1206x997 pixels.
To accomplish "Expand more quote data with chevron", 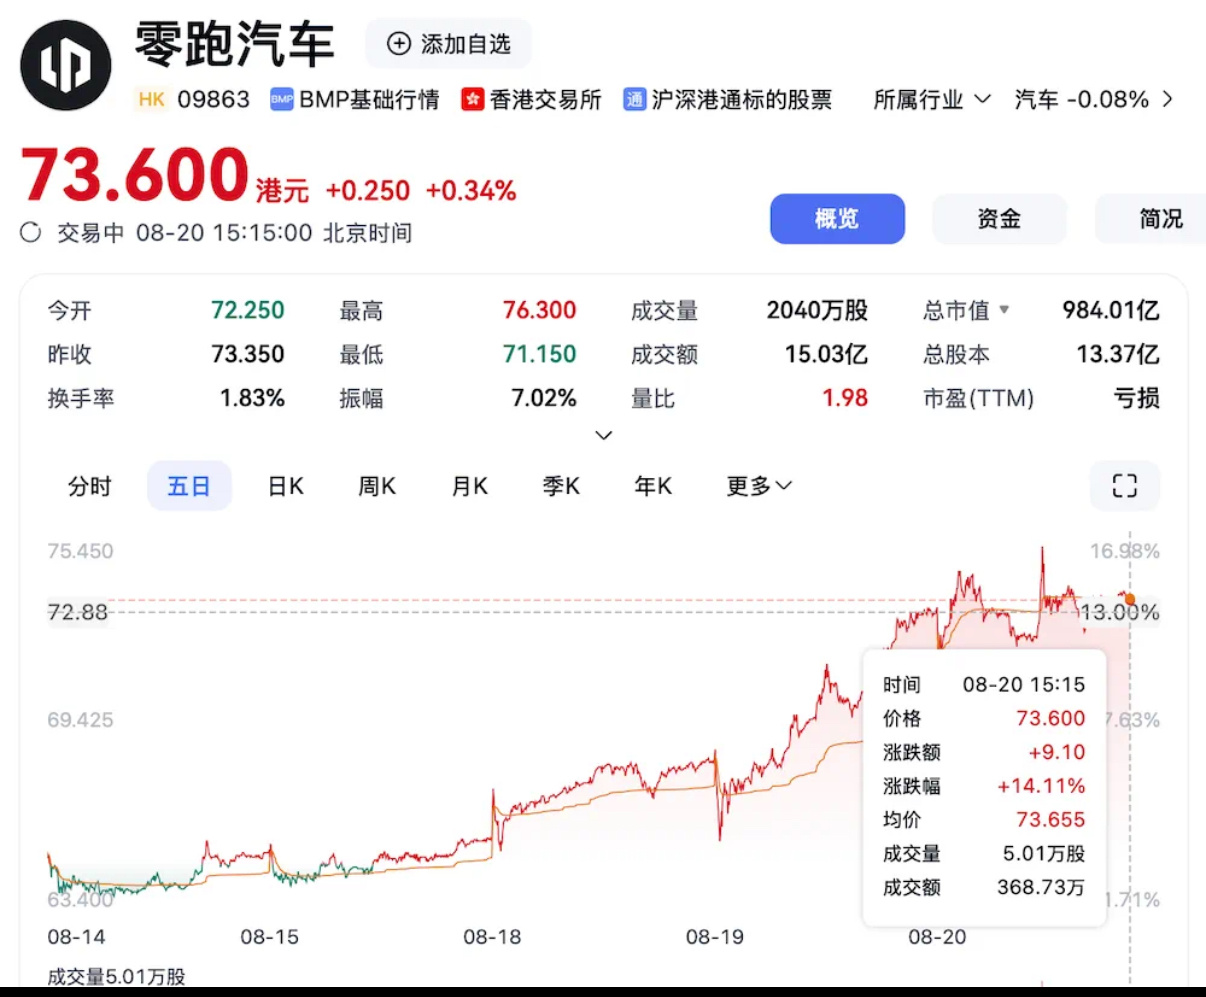I will pos(603,435).
